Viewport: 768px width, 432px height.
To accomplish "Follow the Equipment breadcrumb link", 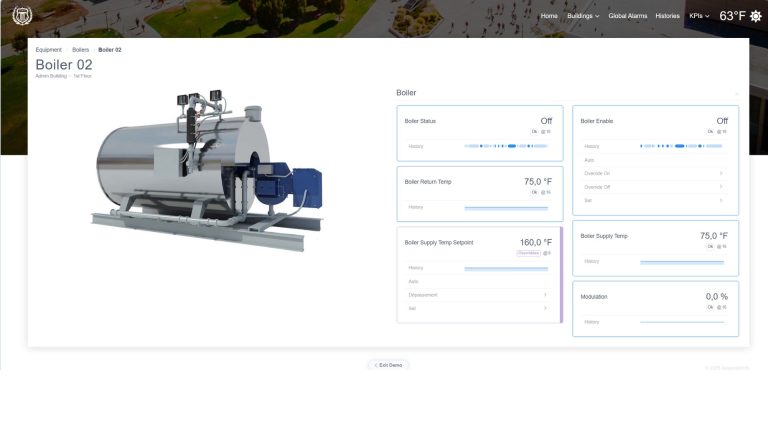I will 48,50.
